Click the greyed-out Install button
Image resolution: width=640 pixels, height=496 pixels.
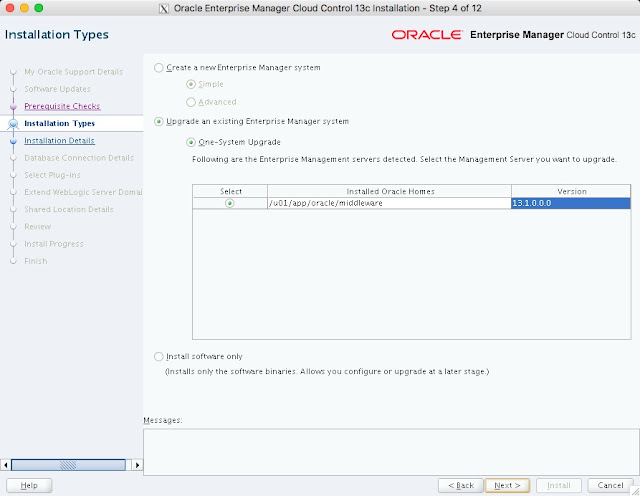click(559, 485)
